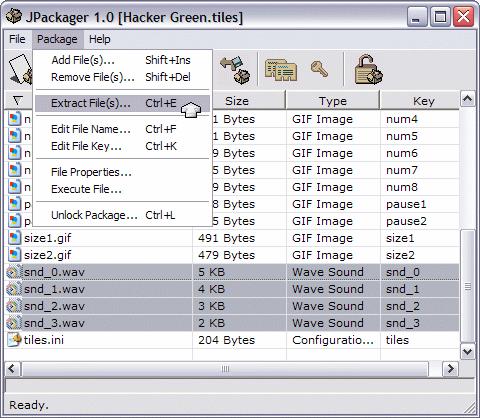Click the extract-files toolbar icon with arrow and box
Screen dimensions: 480x418
tap(235, 69)
